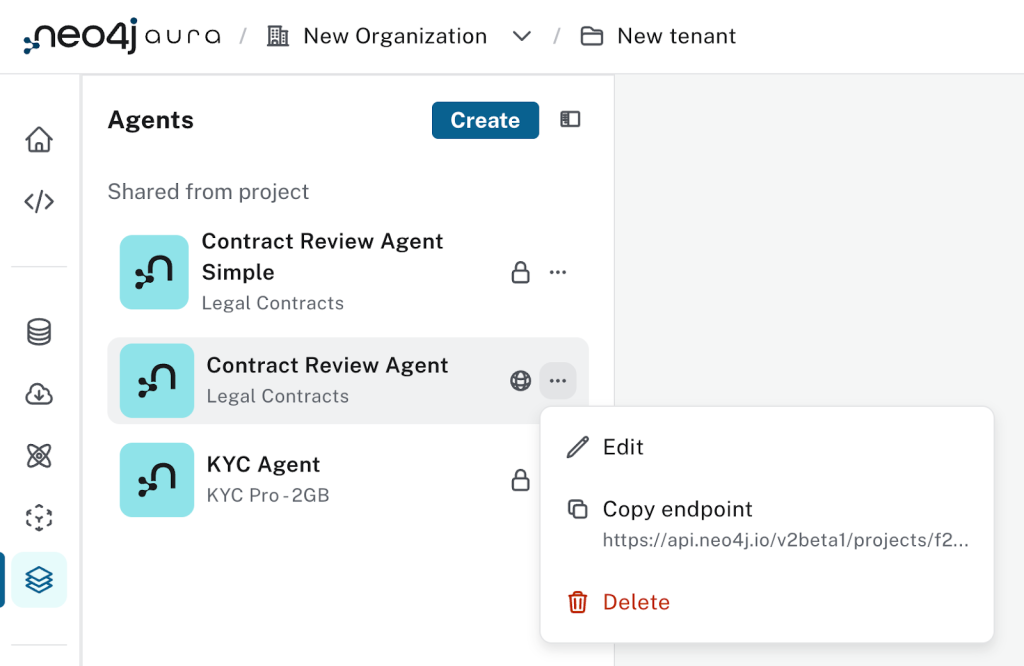This screenshot has width=1024, height=666.
Task: Click Copy endpoint in the menu
Action: (677, 509)
